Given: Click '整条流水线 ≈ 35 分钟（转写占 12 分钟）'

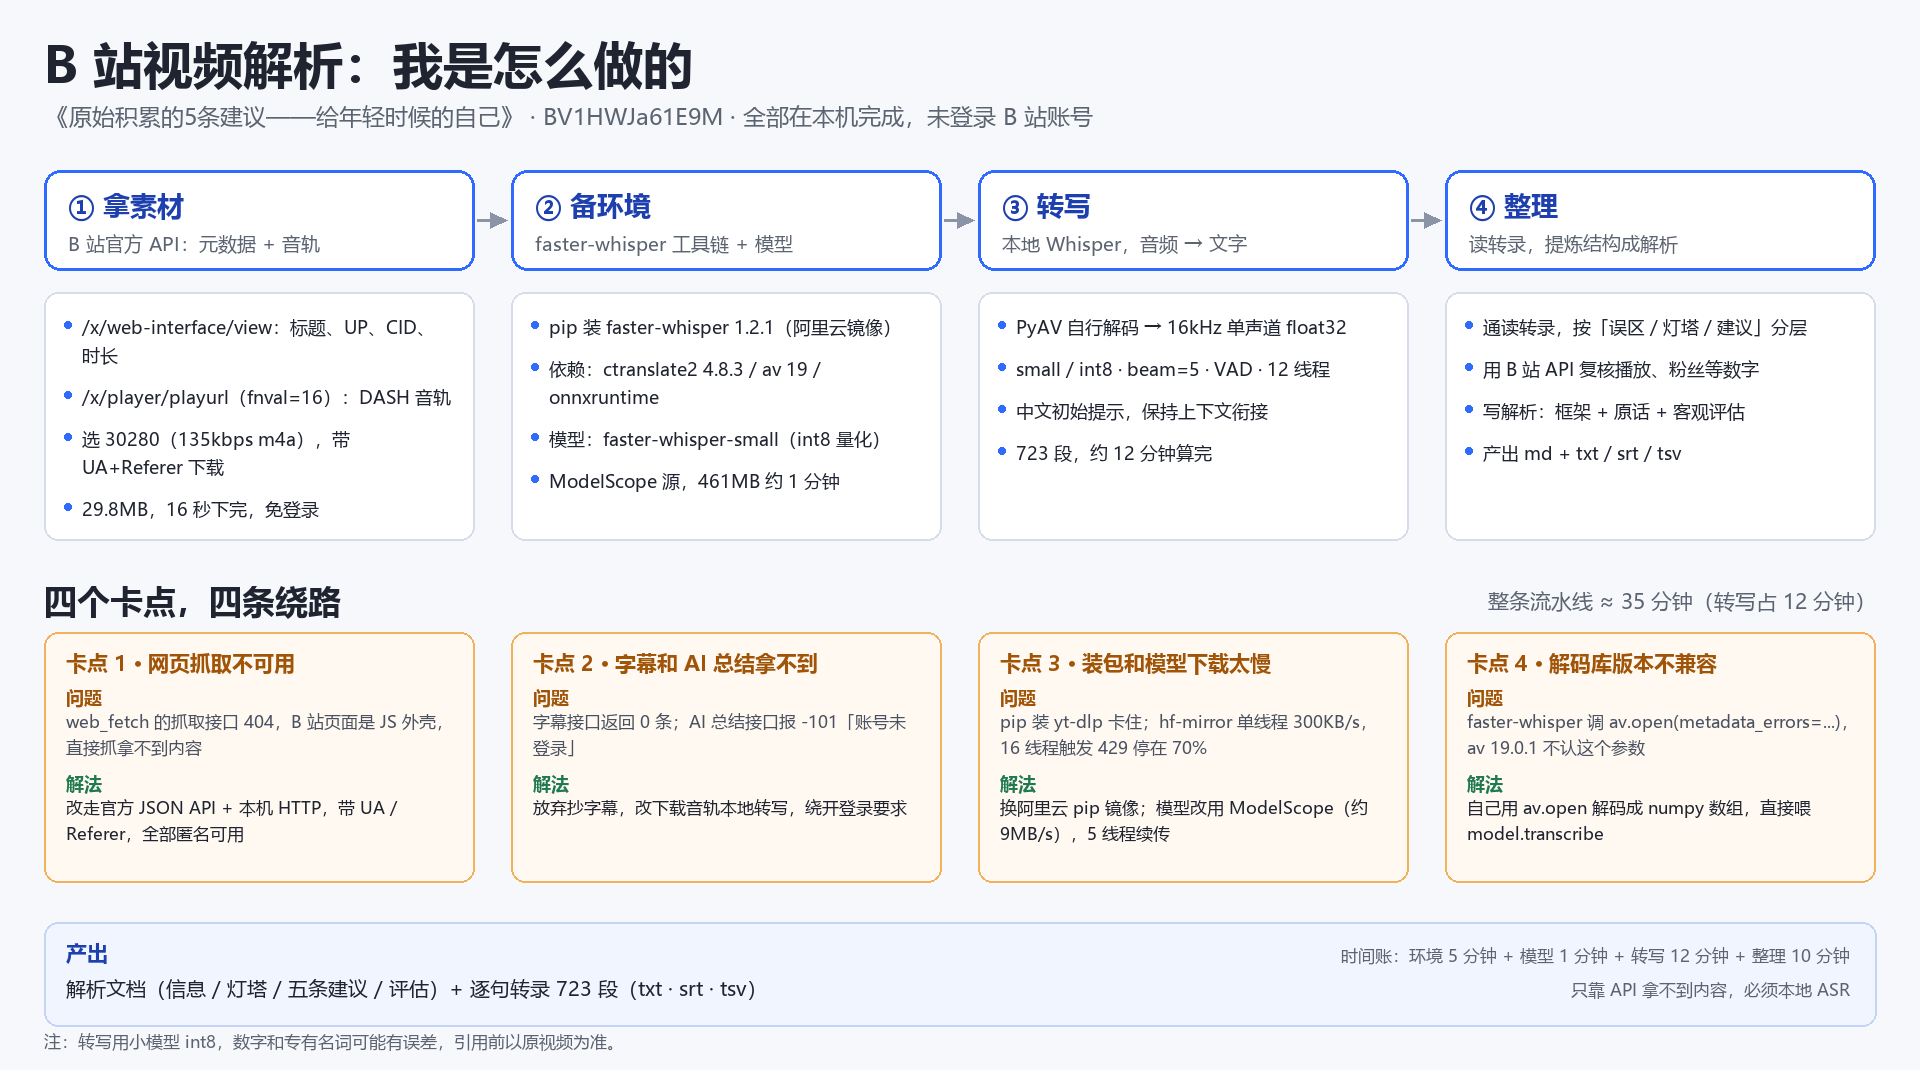Looking at the screenshot, I should [1676, 601].
